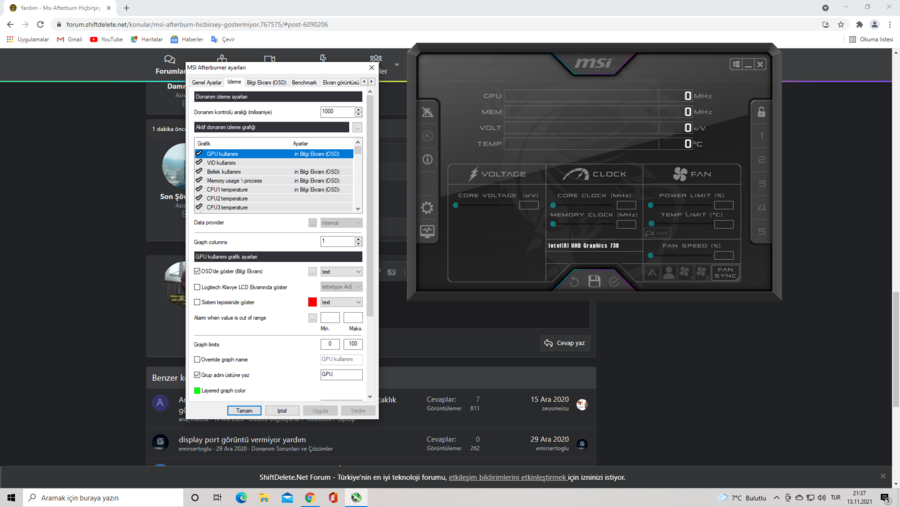Open the Data provider internal dropdown
The image size is (900, 507).
pos(341,223)
